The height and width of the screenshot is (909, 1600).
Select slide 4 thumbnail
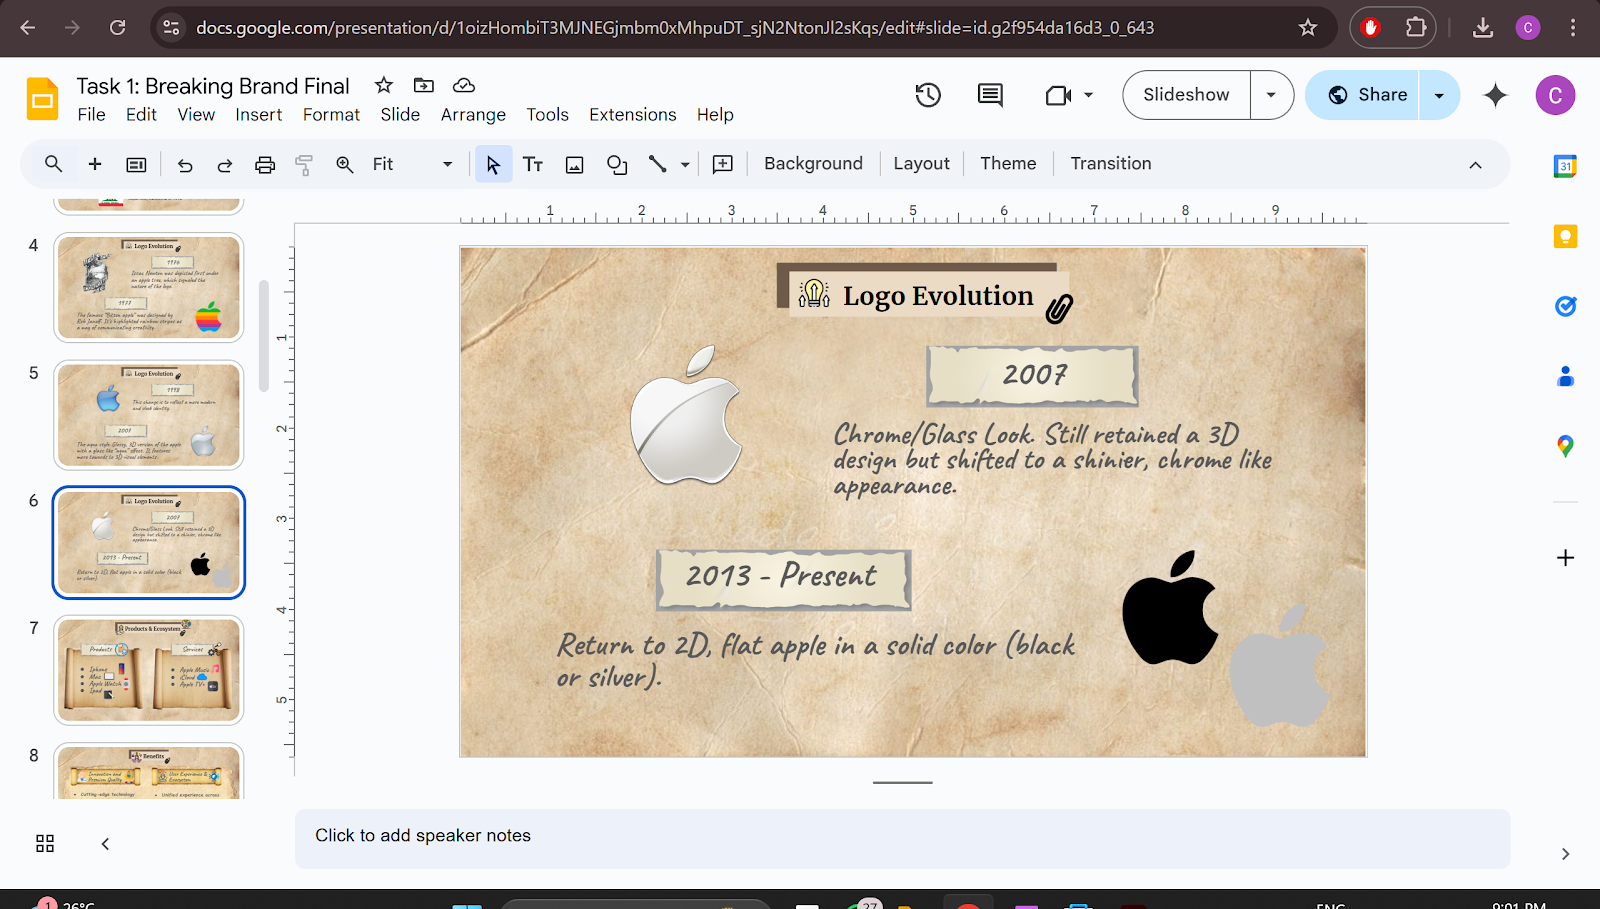pos(149,288)
